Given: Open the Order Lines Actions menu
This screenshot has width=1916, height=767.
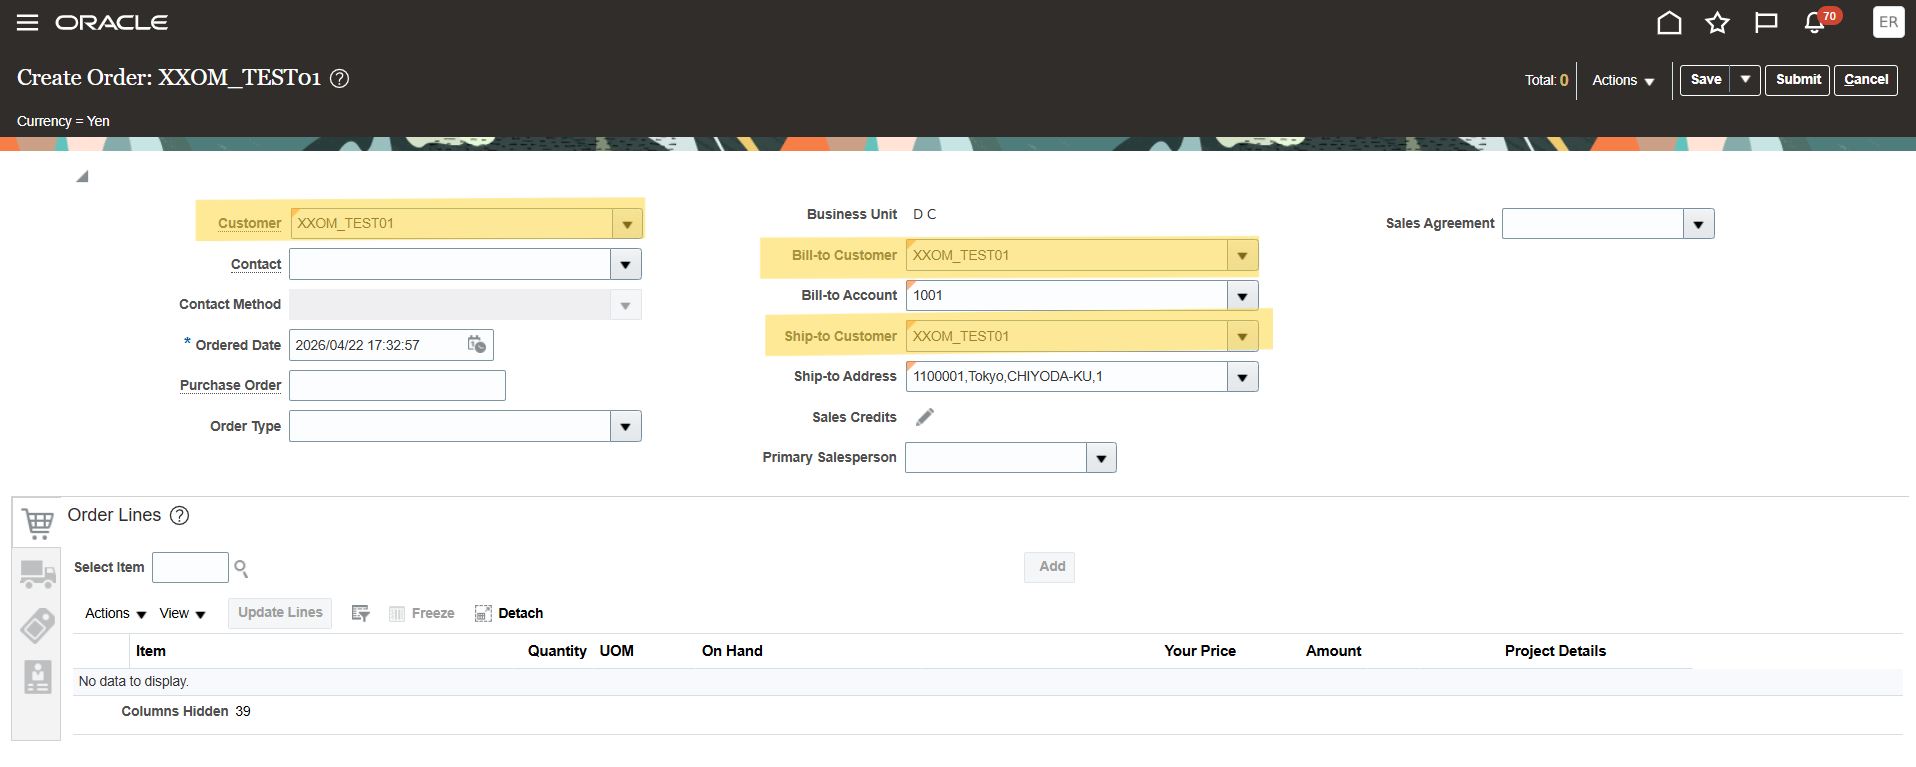Looking at the screenshot, I should (115, 613).
